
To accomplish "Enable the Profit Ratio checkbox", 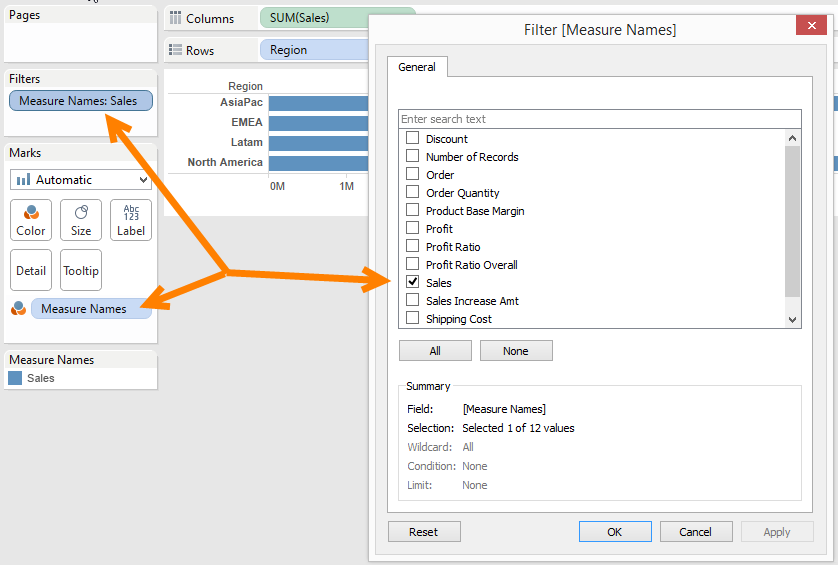I will 412,247.
